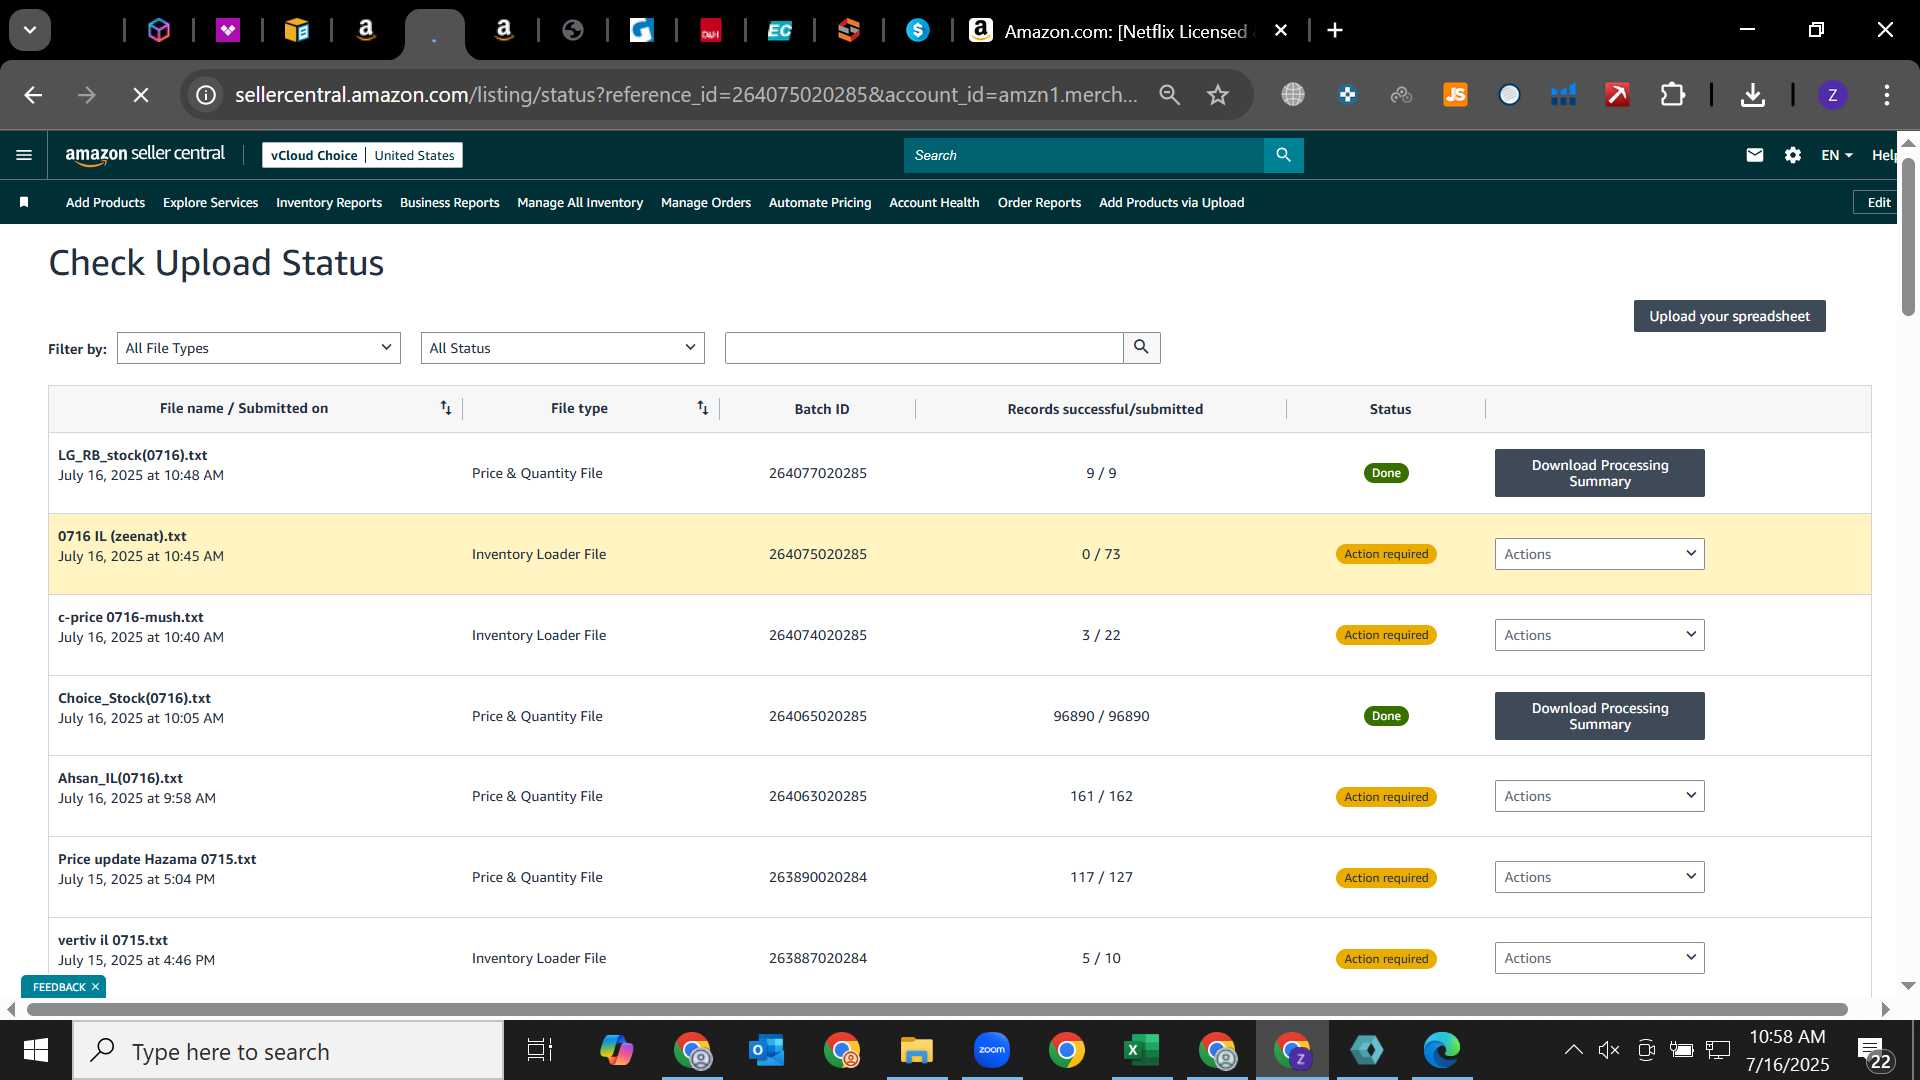Click batch ID 264075020285
The height and width of the screenshot is (1080, 1920).
(818, 554)
